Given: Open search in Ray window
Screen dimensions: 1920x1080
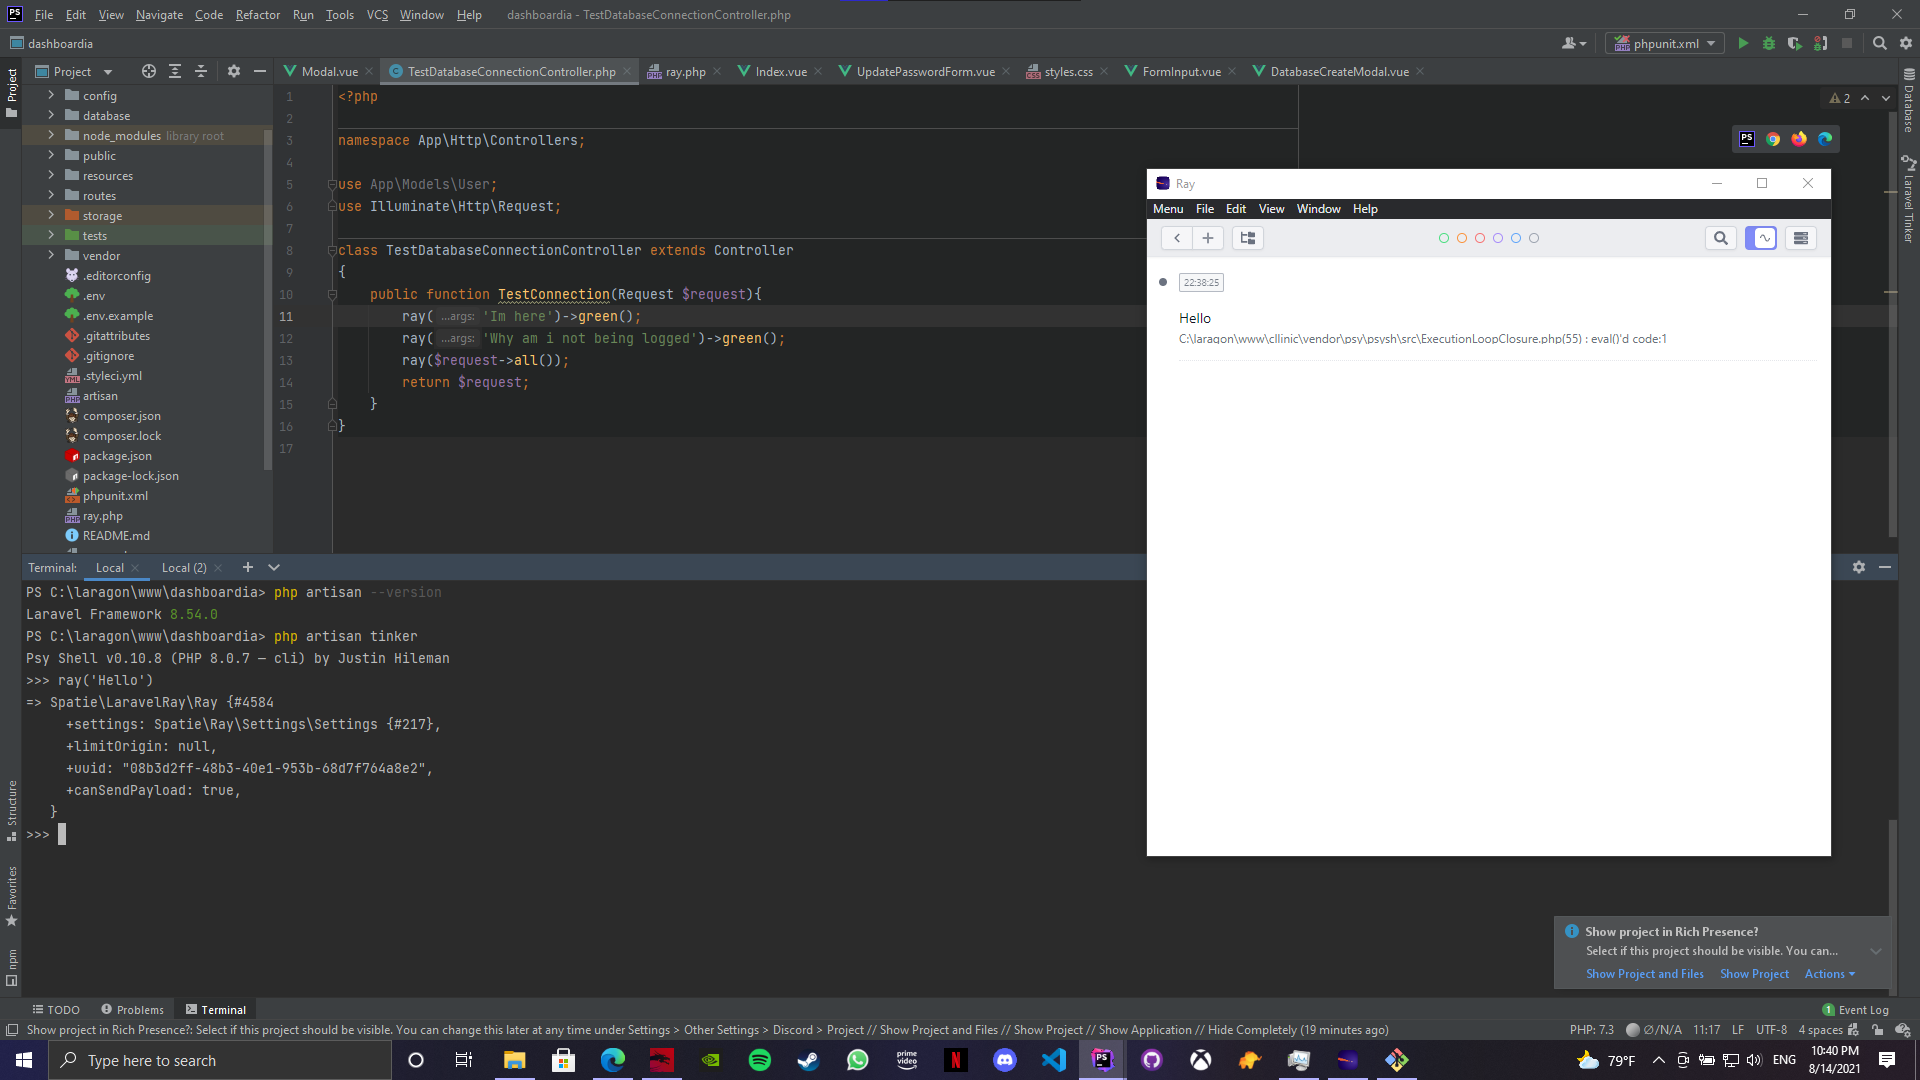Looking at the screenshot, I should click(x=1721, y=238).
